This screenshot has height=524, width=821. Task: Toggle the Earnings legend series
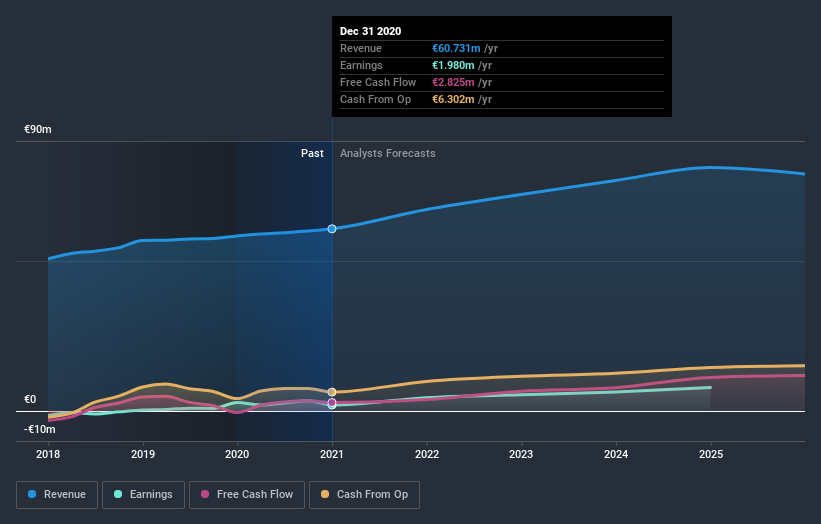[143, 495]
